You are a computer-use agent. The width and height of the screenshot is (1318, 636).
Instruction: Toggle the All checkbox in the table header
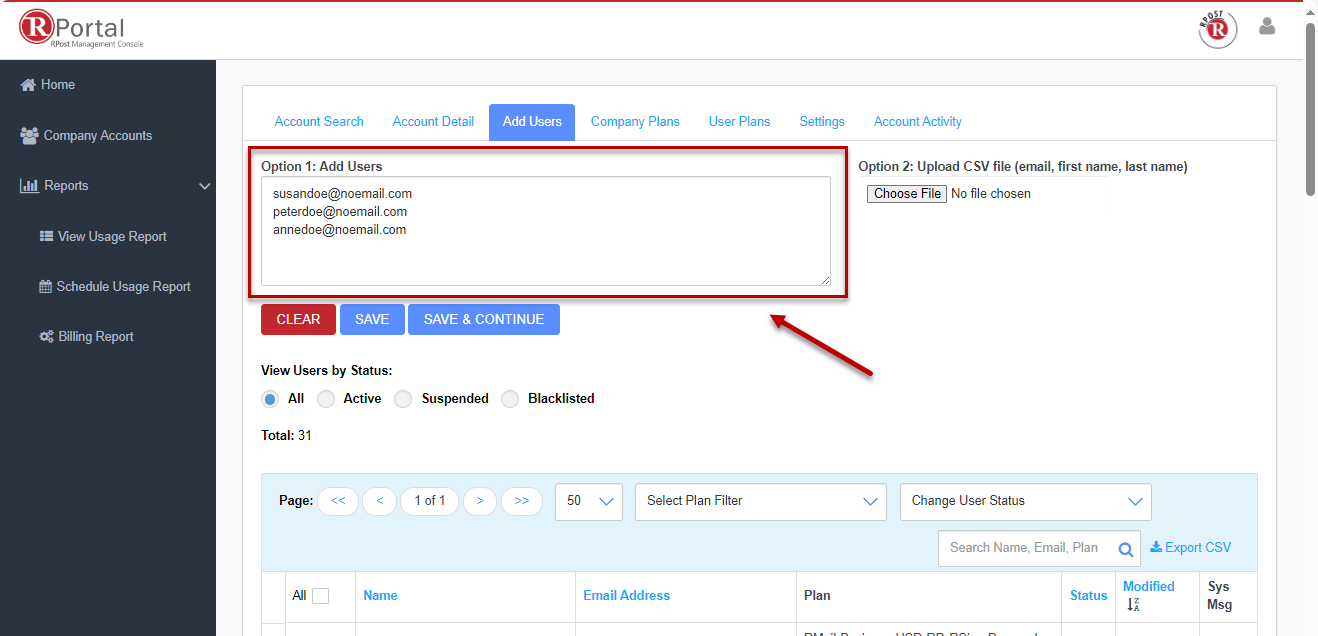[320, 594]
